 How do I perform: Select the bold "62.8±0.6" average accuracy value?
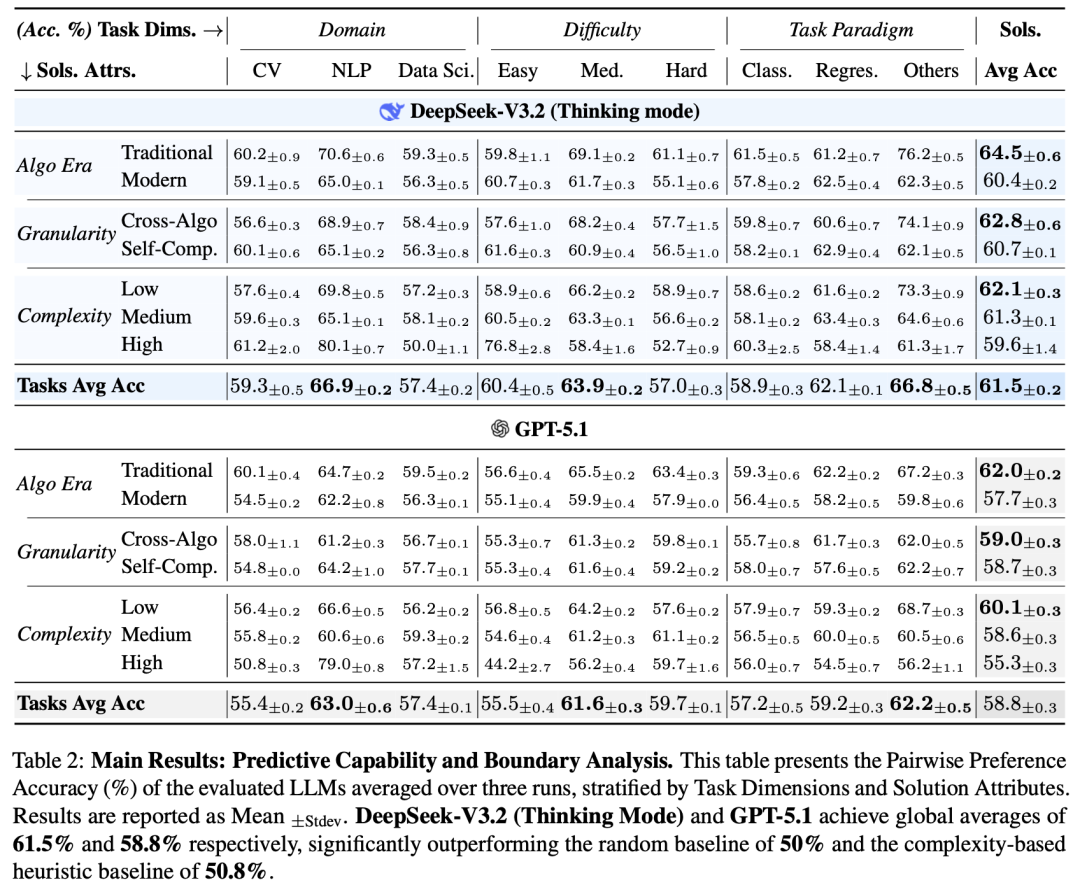(1020, 221)
